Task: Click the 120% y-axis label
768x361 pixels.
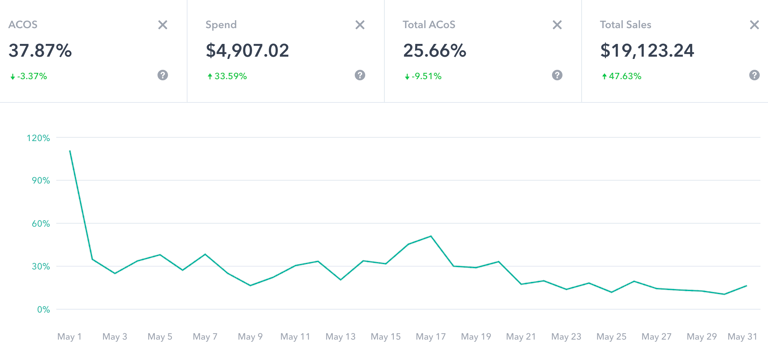Action: tap(40, 138)
